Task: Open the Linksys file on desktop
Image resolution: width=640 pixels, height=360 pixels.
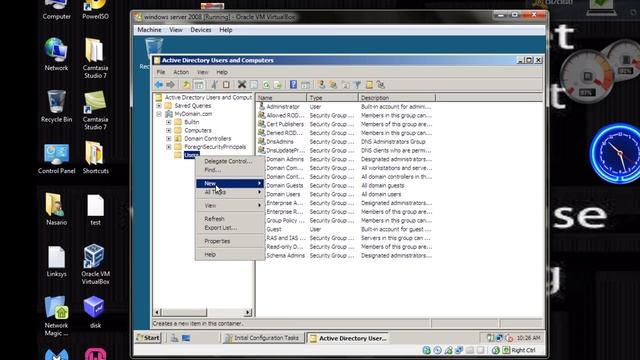Action: [x=56, y=261]
